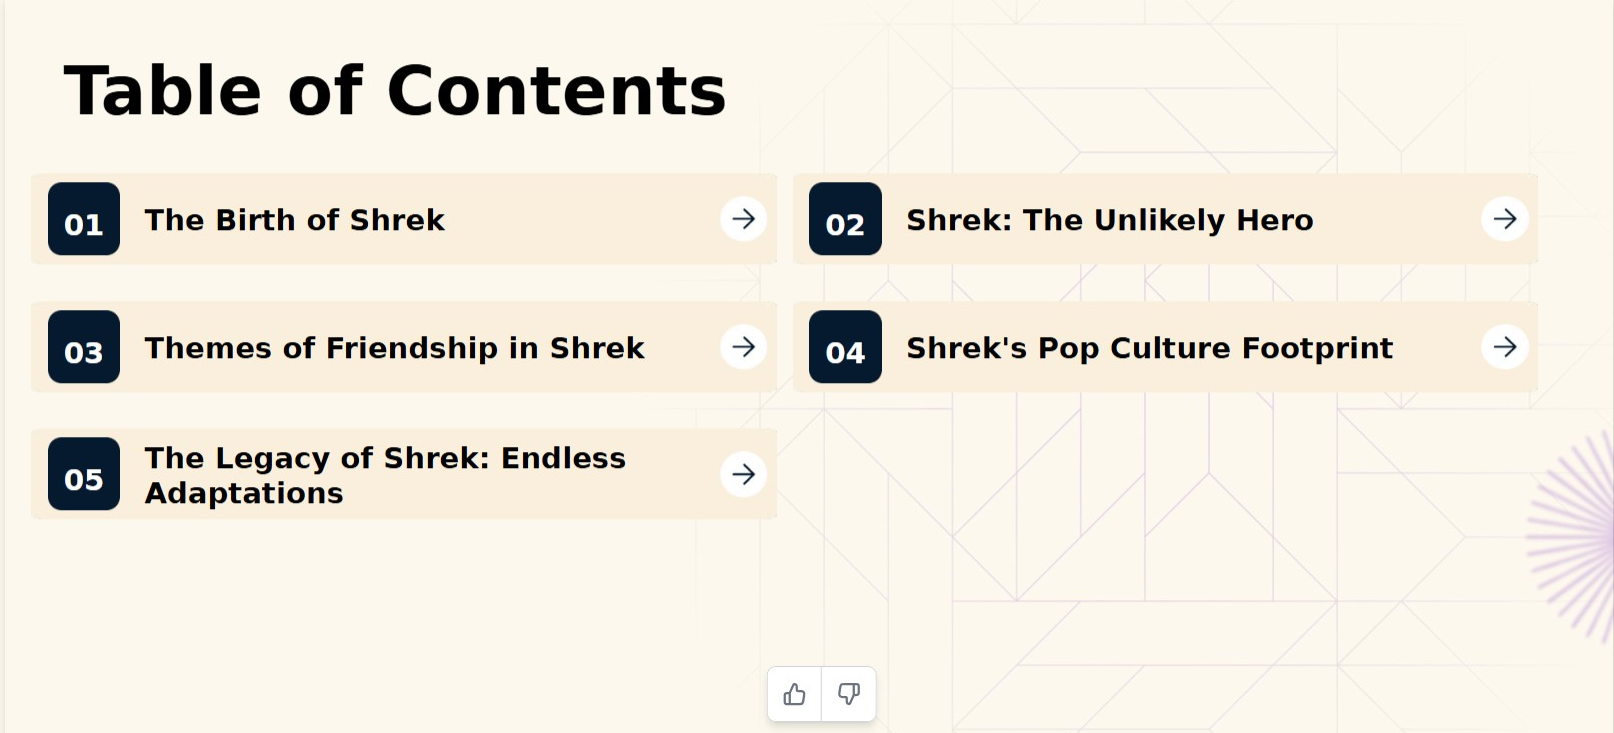The width and height of the screenshot is (1614, 733).
Task: Select the Table of Contents heading
Action: click(395, 91)
